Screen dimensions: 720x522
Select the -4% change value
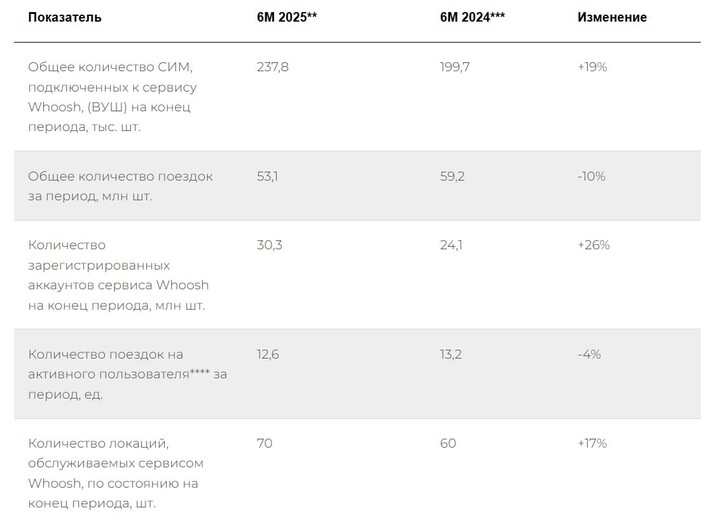589,354
